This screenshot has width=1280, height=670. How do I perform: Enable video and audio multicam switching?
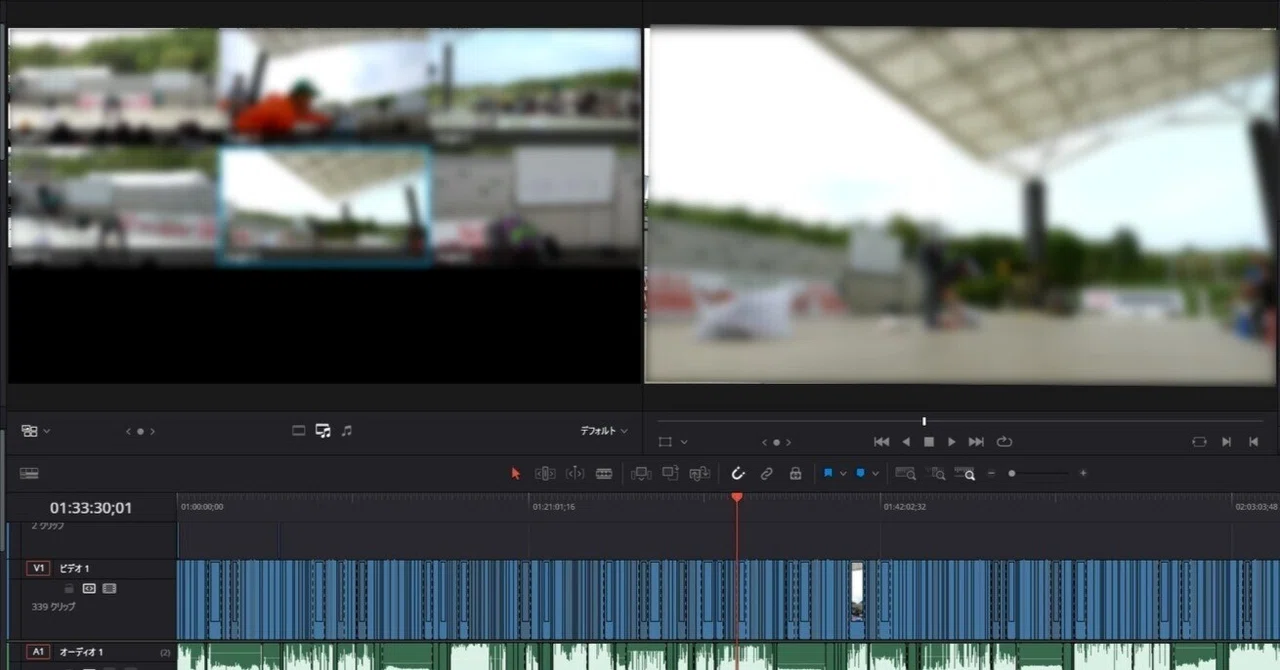(323, 430)
